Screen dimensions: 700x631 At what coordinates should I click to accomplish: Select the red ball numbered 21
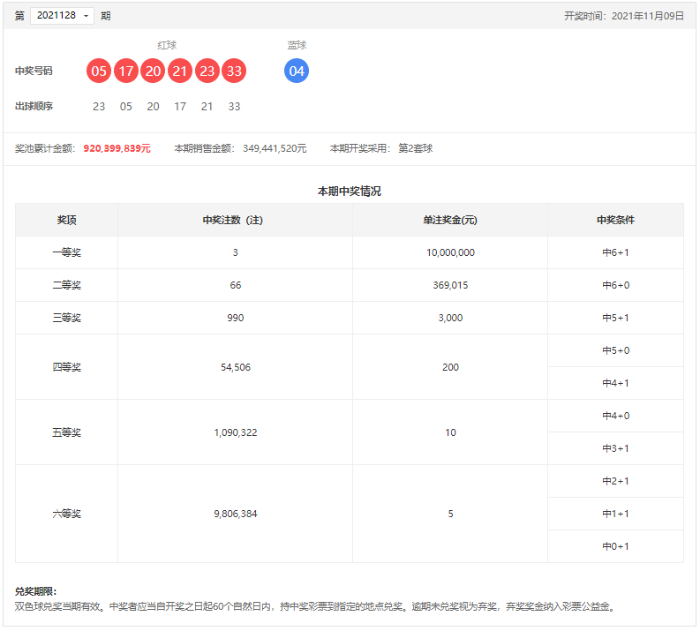pyautogui.click(x=179, y=71)
